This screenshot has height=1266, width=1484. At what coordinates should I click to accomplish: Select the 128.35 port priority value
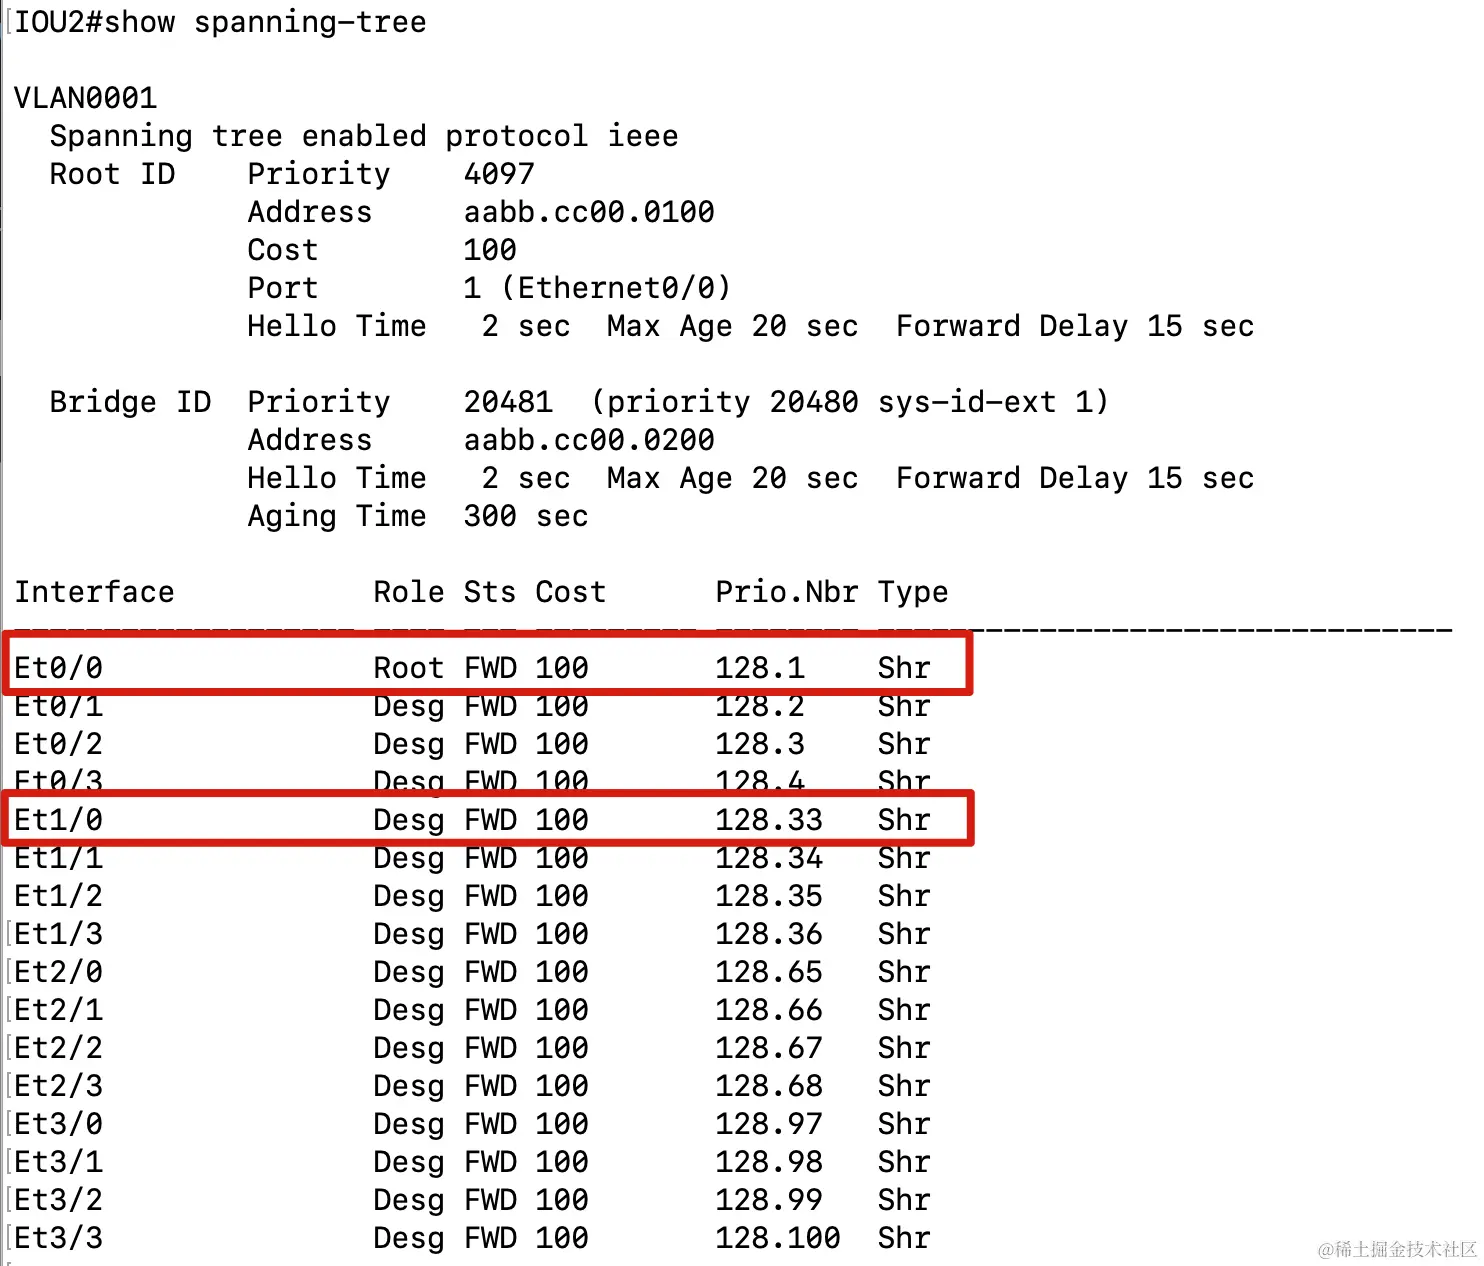(769, 896)
